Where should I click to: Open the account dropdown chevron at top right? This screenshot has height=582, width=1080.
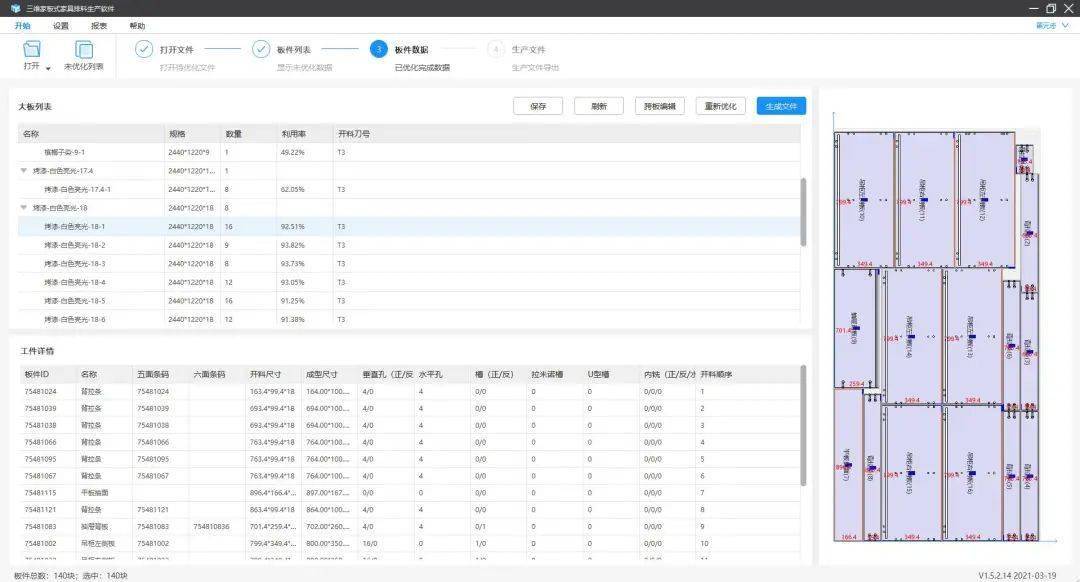click(x=1066, y=25)
